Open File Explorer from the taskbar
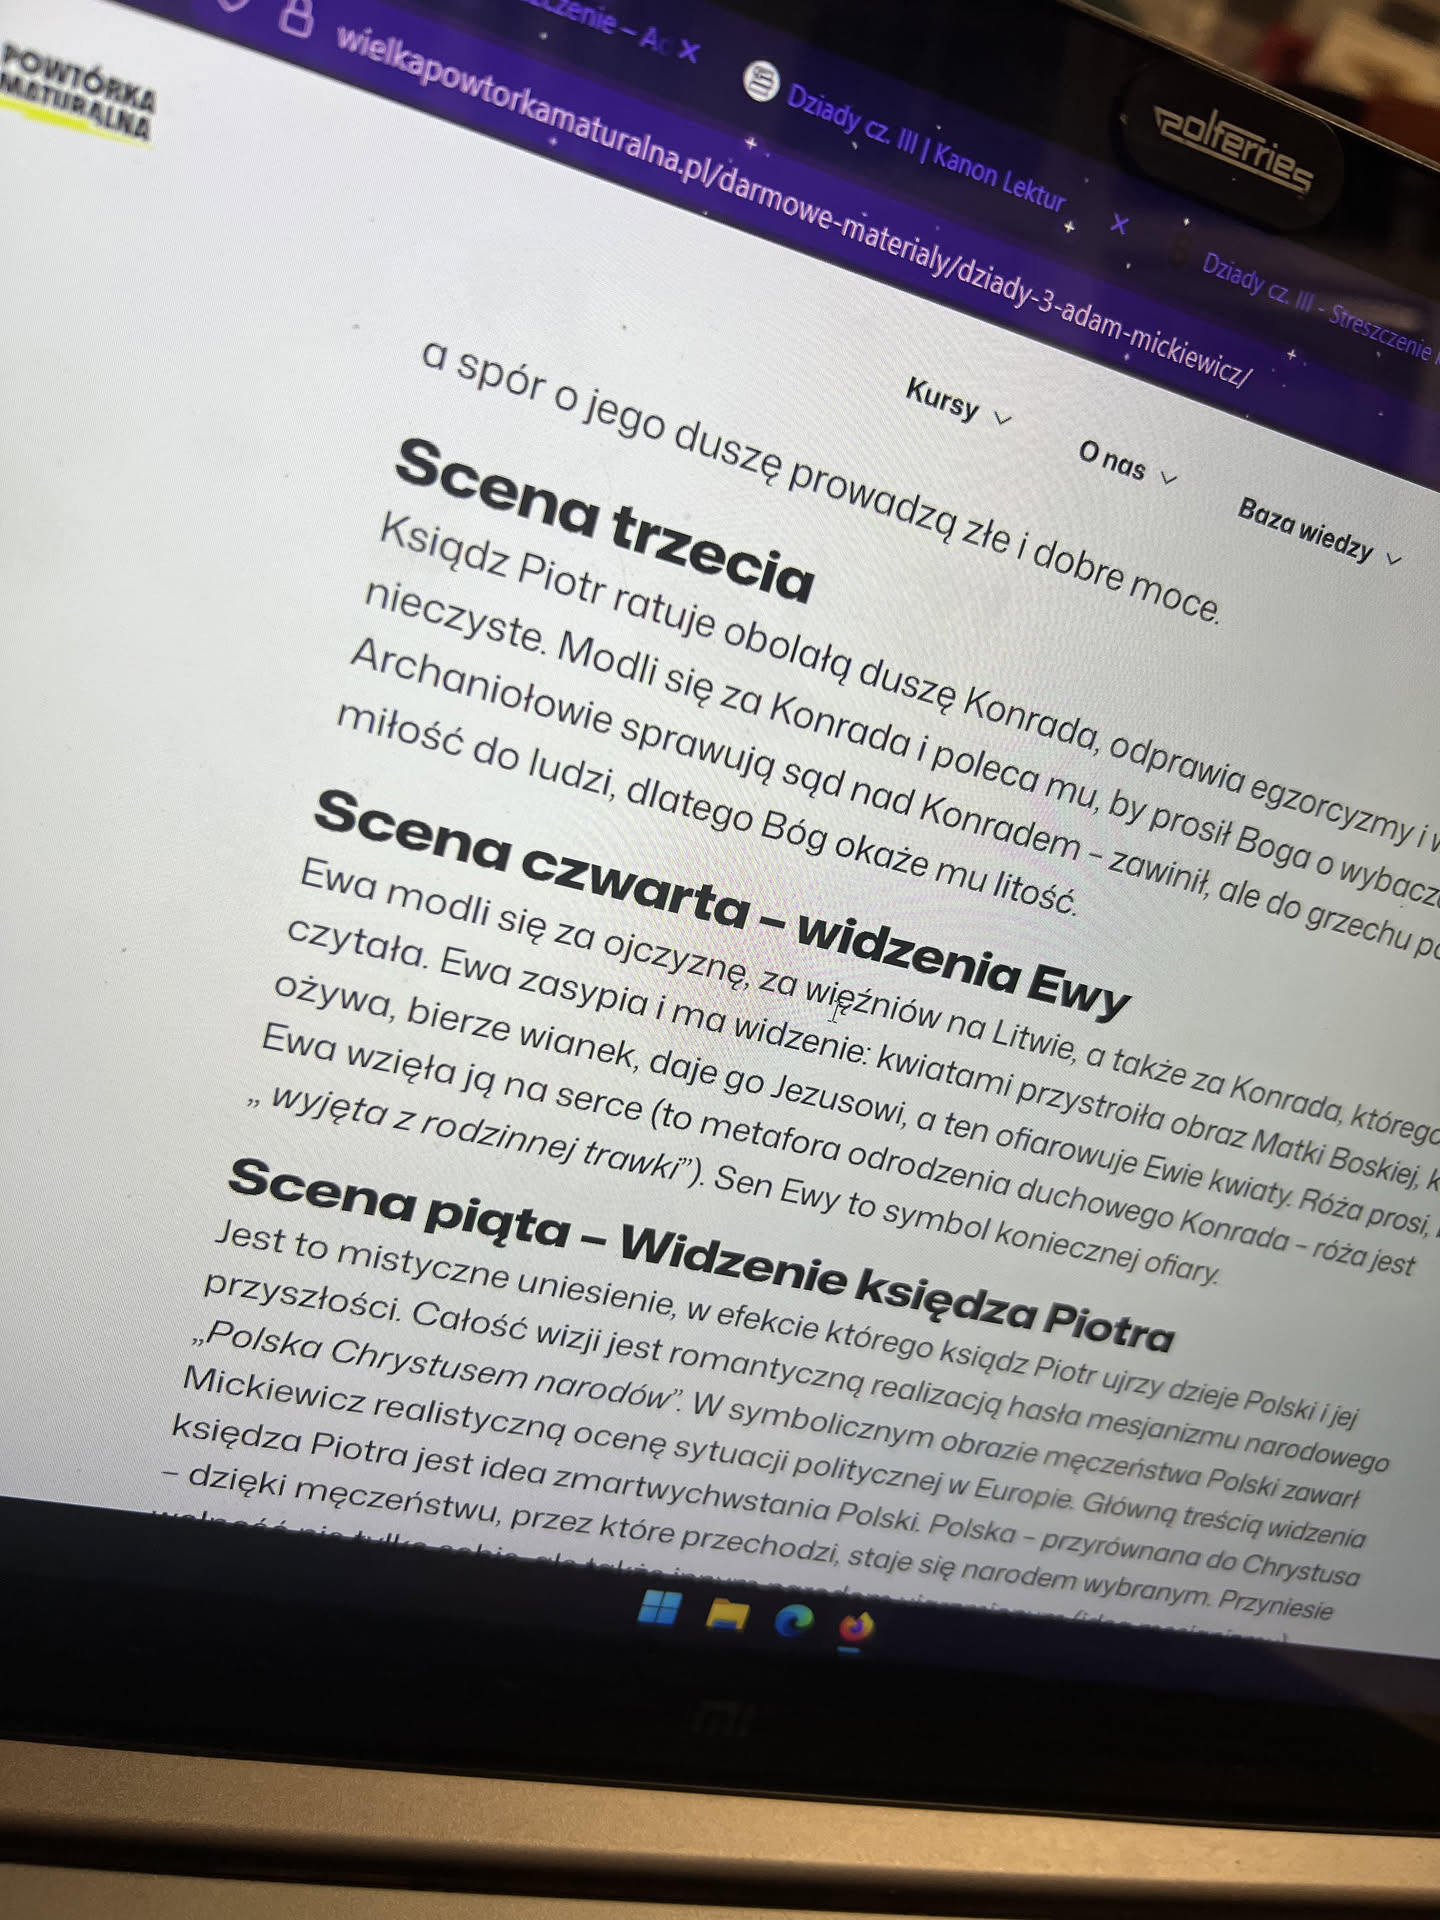Screen dimensions: 1440x1920 click(x=727, y=1614)
